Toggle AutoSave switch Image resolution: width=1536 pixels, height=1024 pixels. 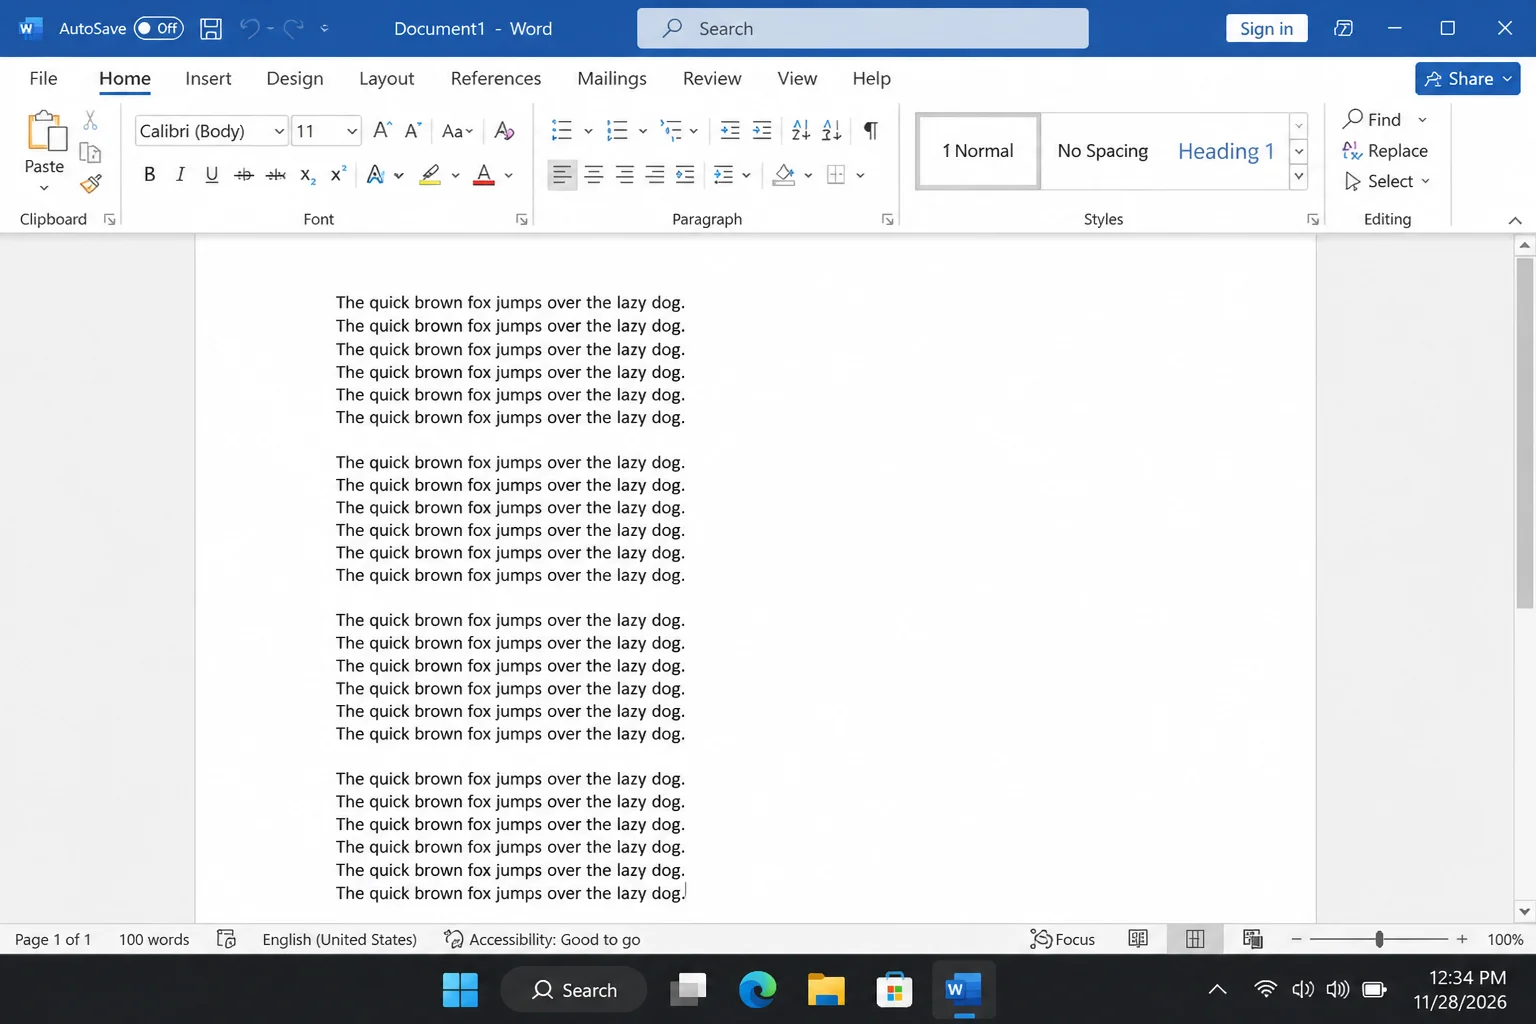(158, 28)
